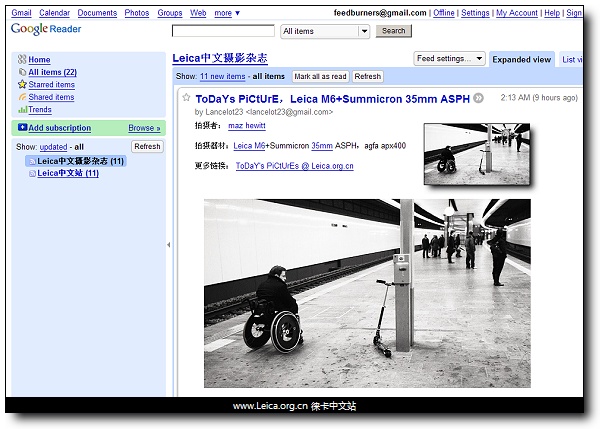Click the Starred items star icon

pos(22,85)
